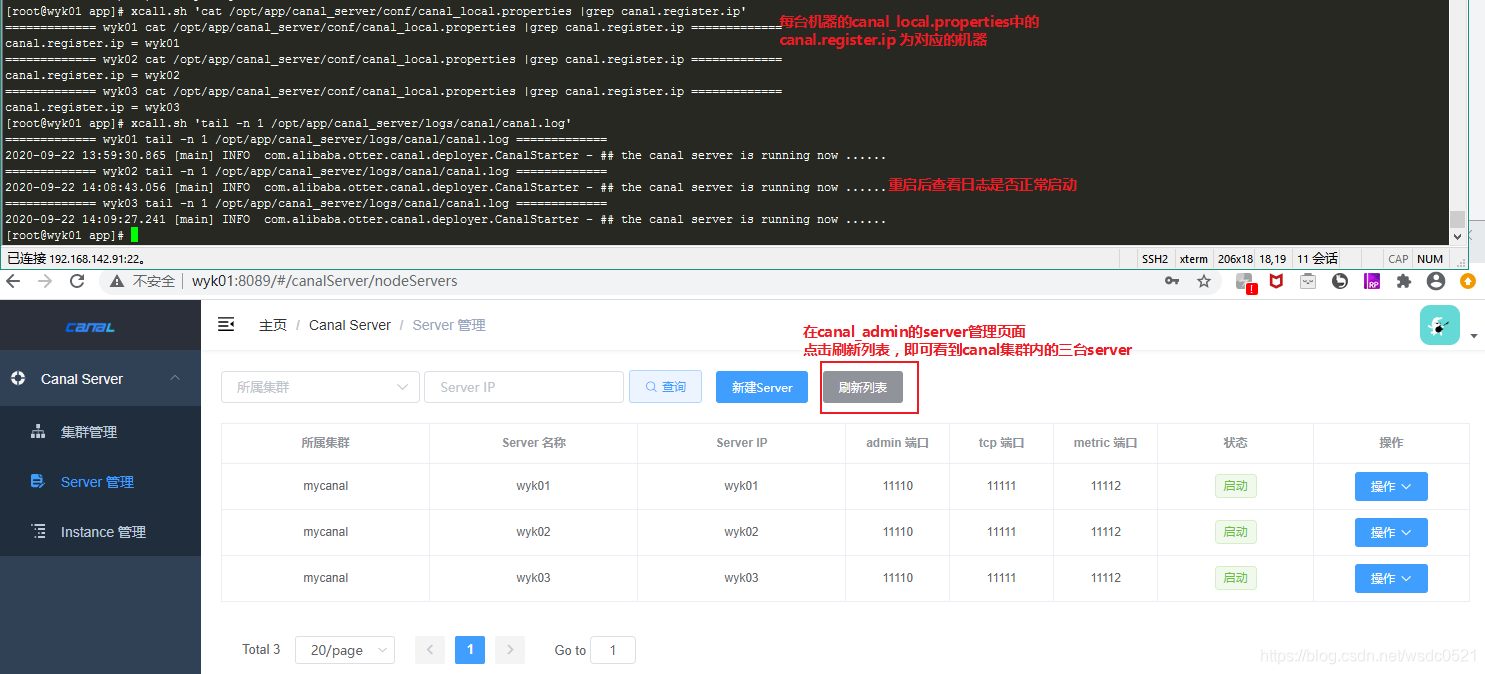Click the 刷新列表 button
This screenshot has width=1485, height=674.
[862, 387]
